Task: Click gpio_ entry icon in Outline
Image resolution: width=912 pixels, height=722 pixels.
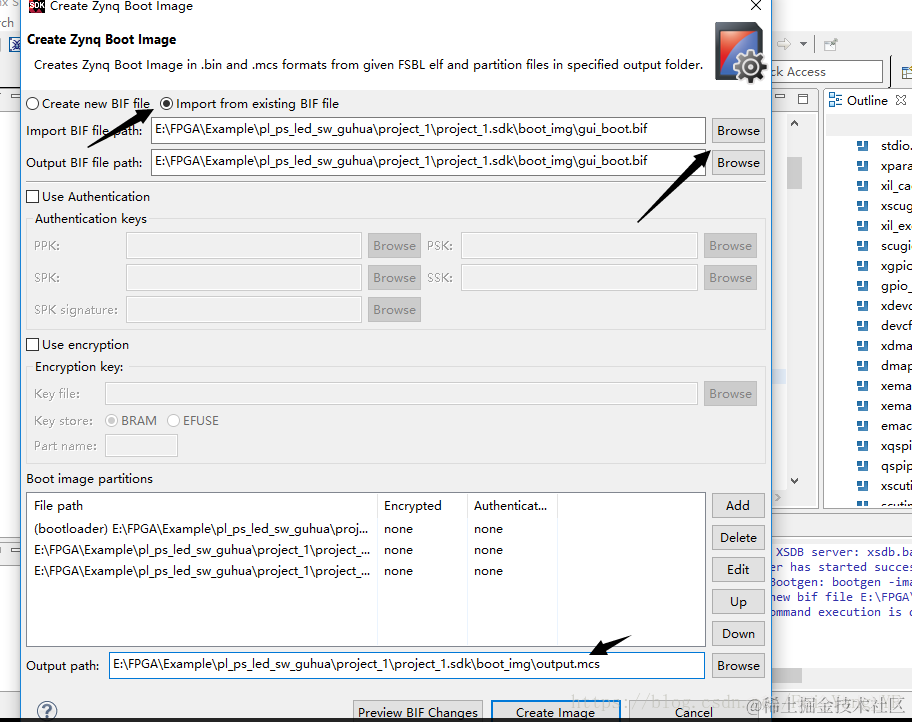Action: tap(863, 286)
